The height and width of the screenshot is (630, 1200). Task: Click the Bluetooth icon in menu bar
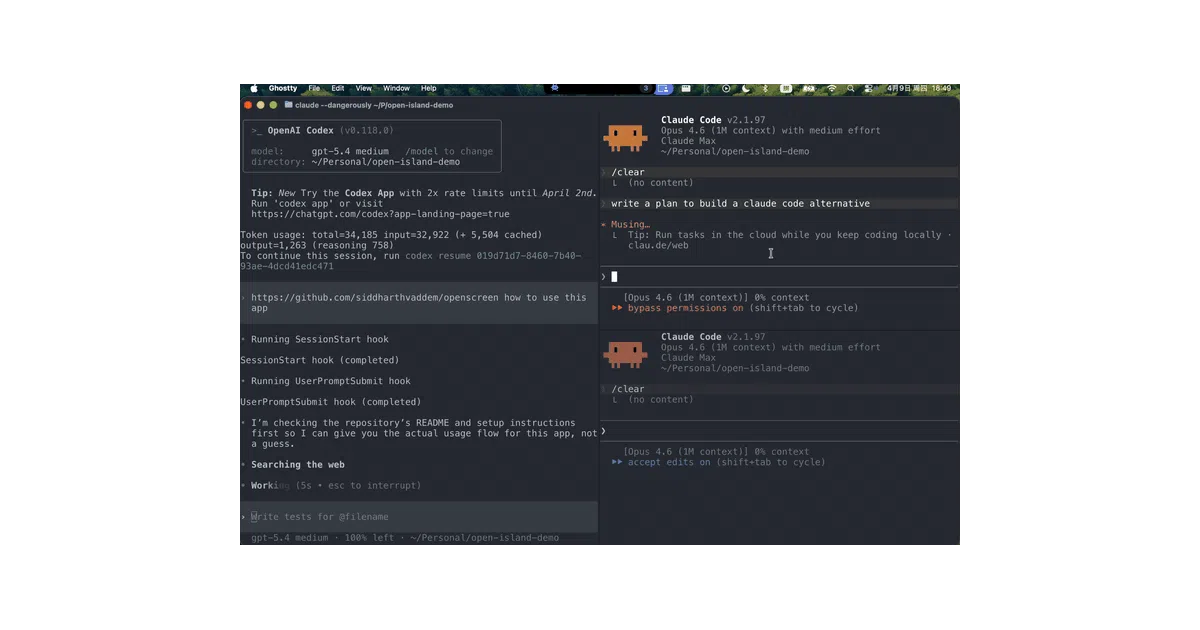point(765,88)
